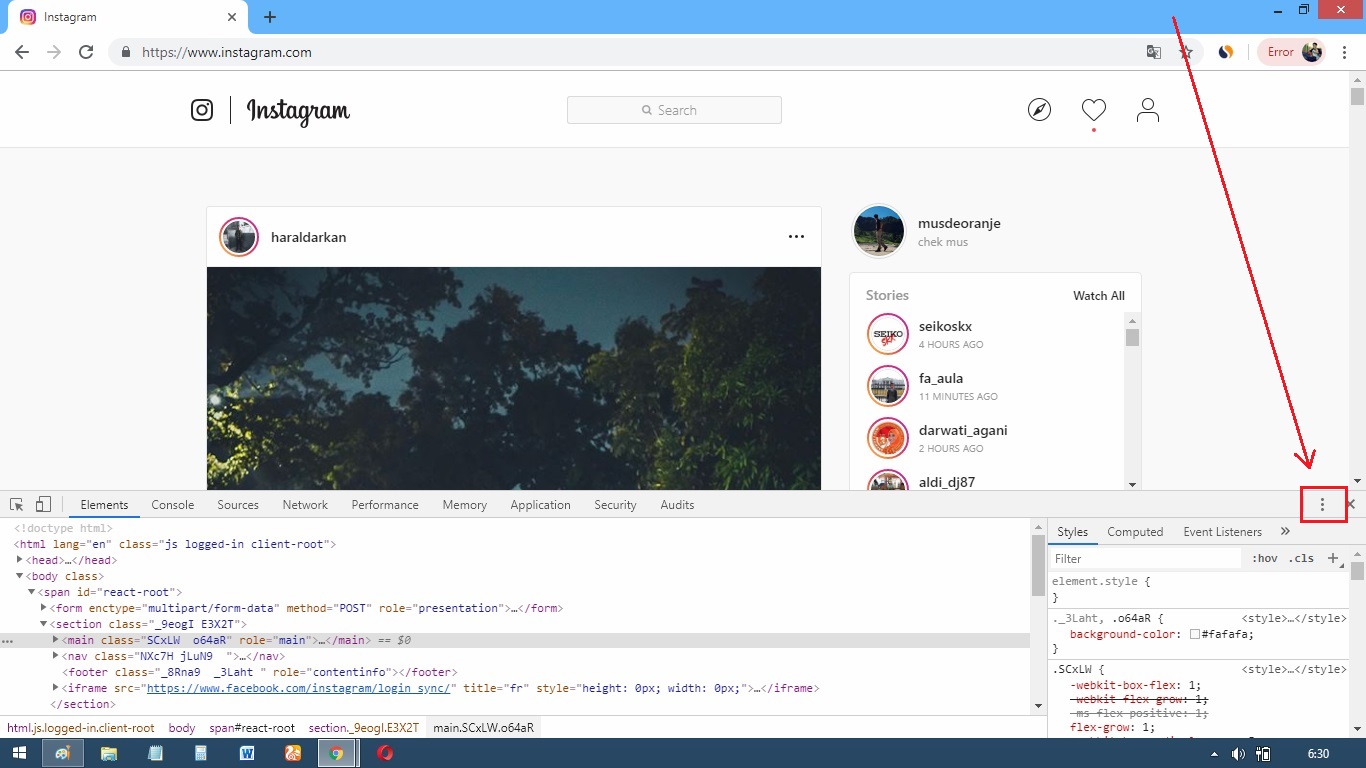Click the facebook login_sync iframe URL

[x=301, y=688]
